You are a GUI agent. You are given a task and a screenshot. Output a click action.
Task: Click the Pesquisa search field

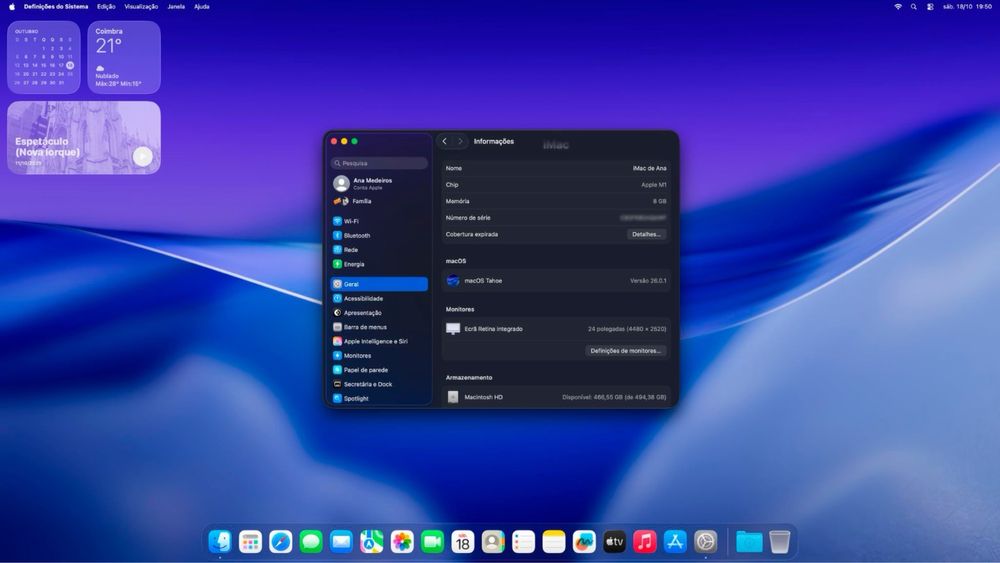[x=379, y=163]
